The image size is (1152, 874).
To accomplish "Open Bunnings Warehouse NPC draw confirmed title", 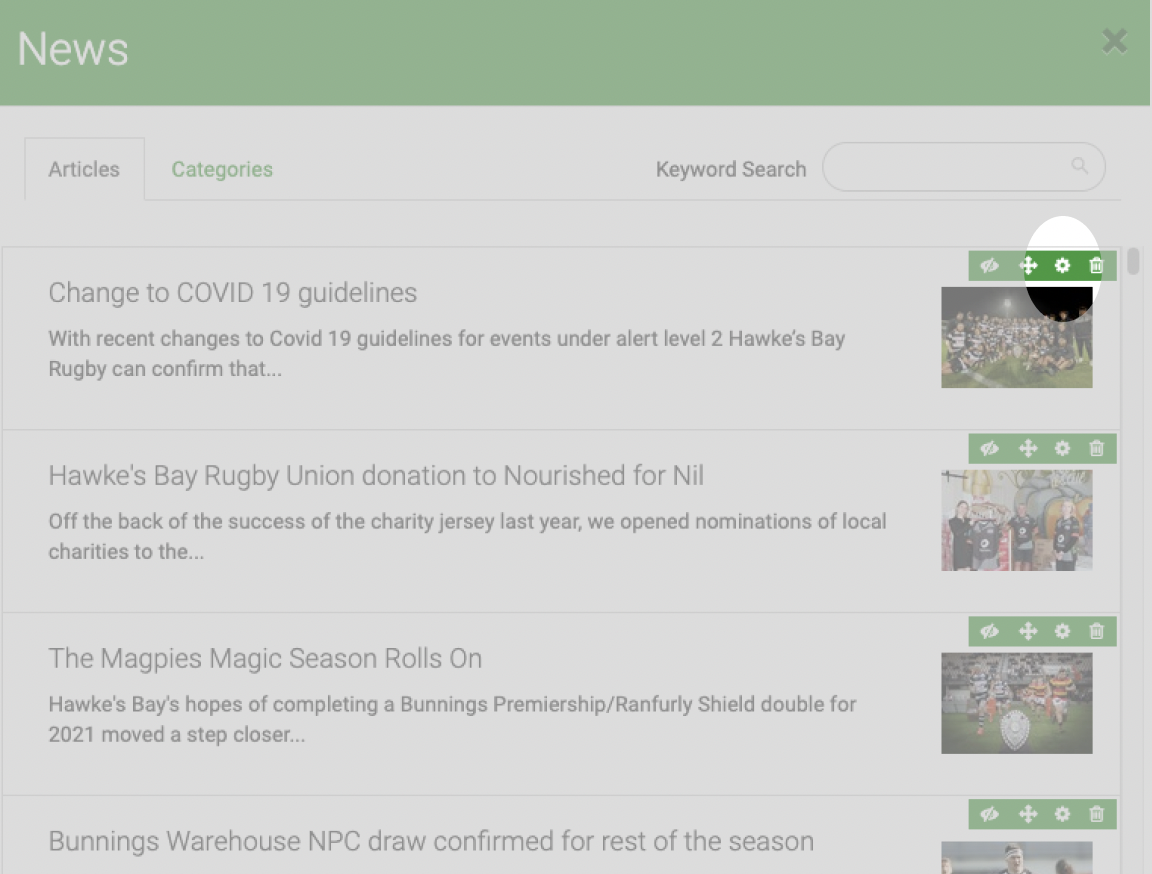I will click(431, 842).
